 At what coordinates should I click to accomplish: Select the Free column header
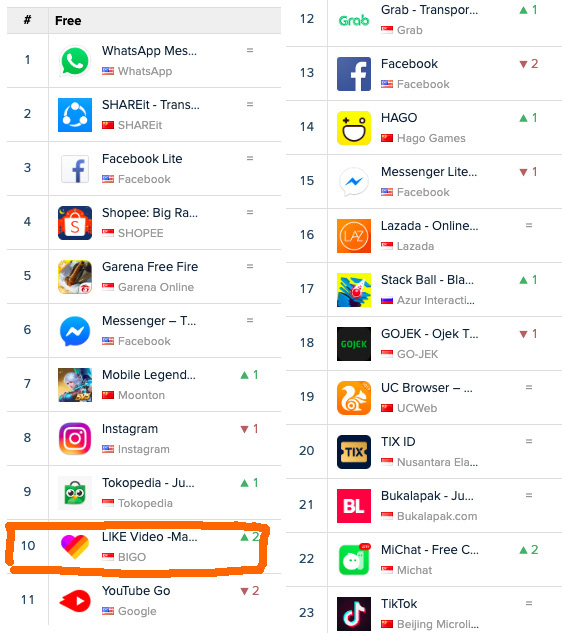(x=68, y=21)
